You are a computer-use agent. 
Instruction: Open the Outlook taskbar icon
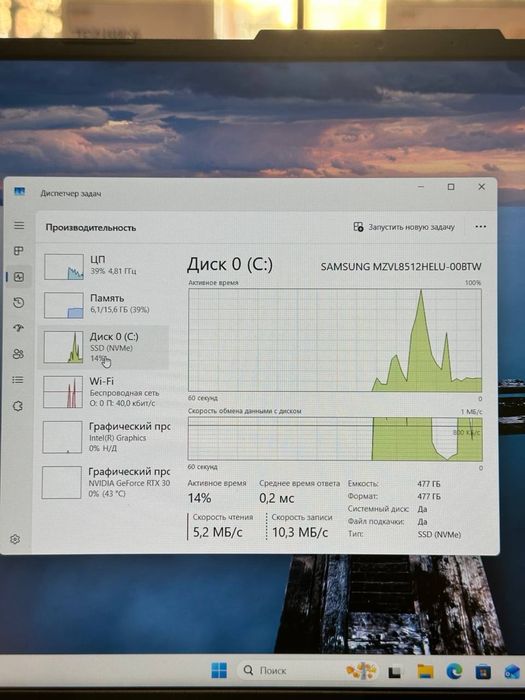coord(512,672)
